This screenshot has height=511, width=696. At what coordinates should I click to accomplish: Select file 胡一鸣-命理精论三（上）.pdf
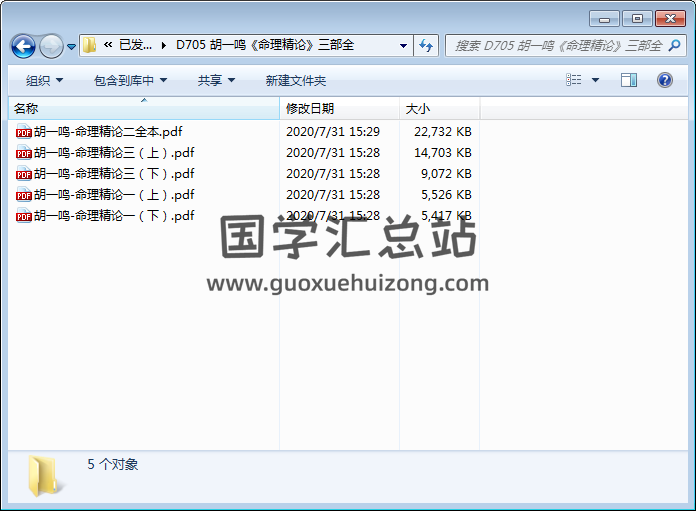pos(113,153)
